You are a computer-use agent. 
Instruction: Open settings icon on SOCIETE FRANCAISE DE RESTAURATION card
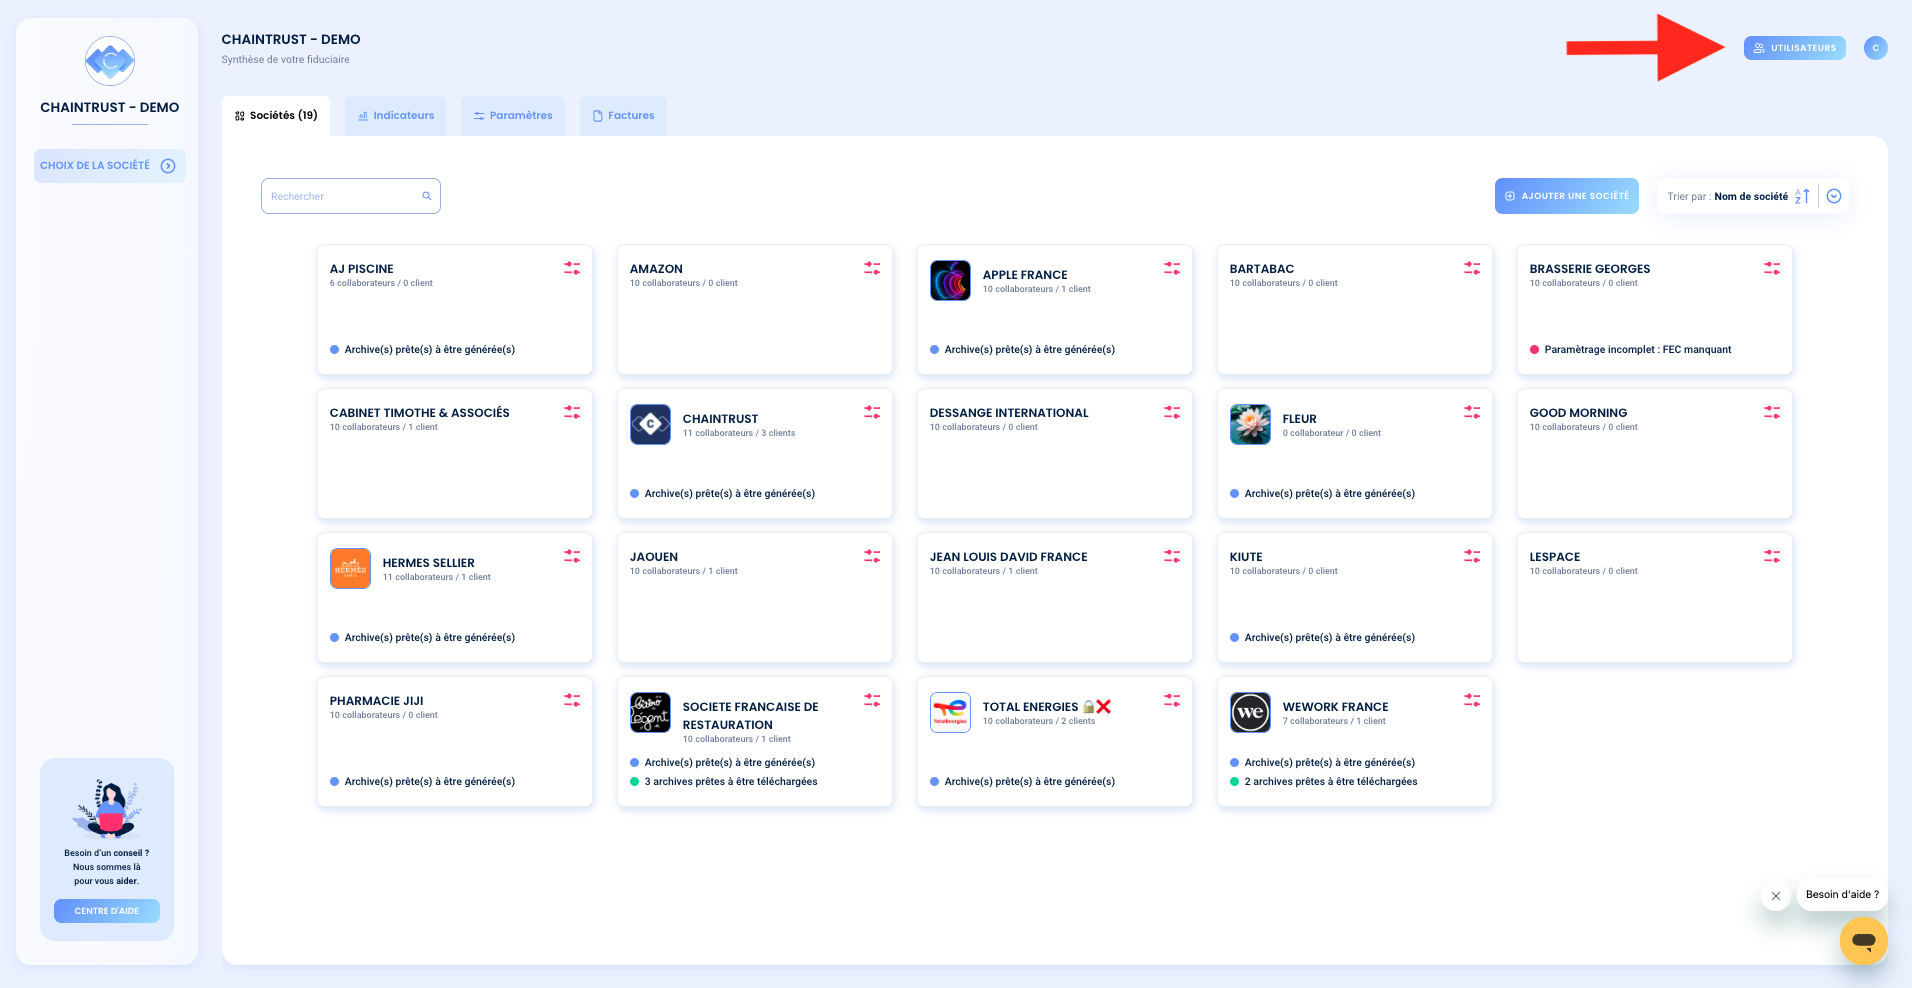click(x=872, y=700)
